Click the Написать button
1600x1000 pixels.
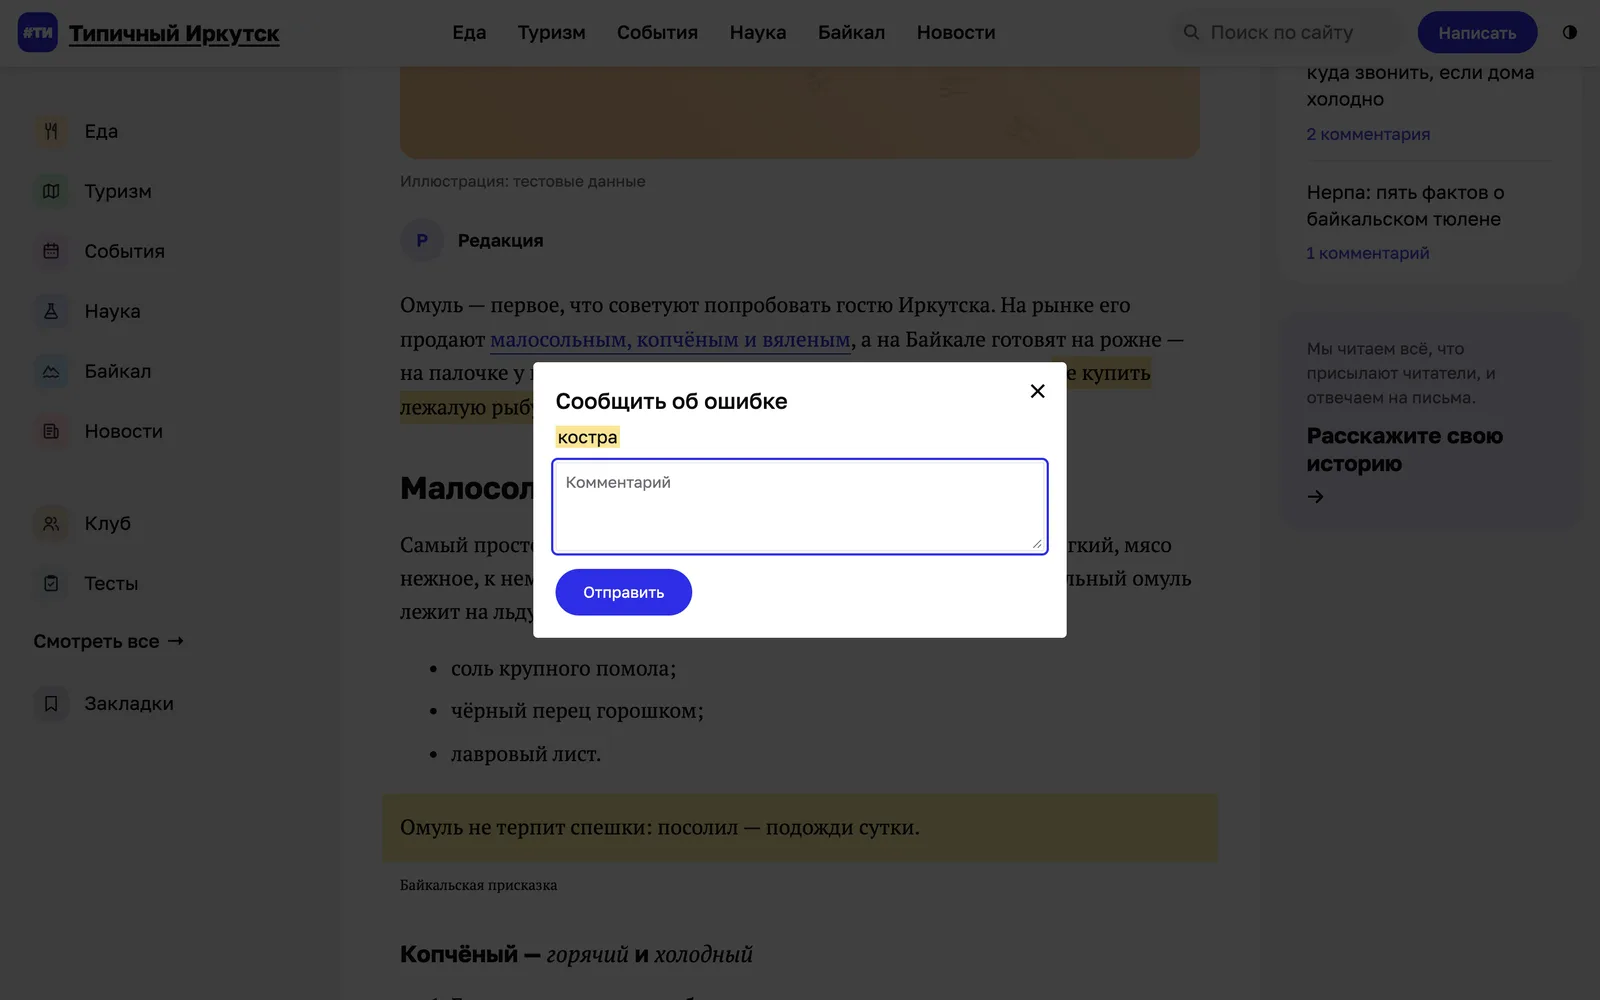click(1477, 32)
